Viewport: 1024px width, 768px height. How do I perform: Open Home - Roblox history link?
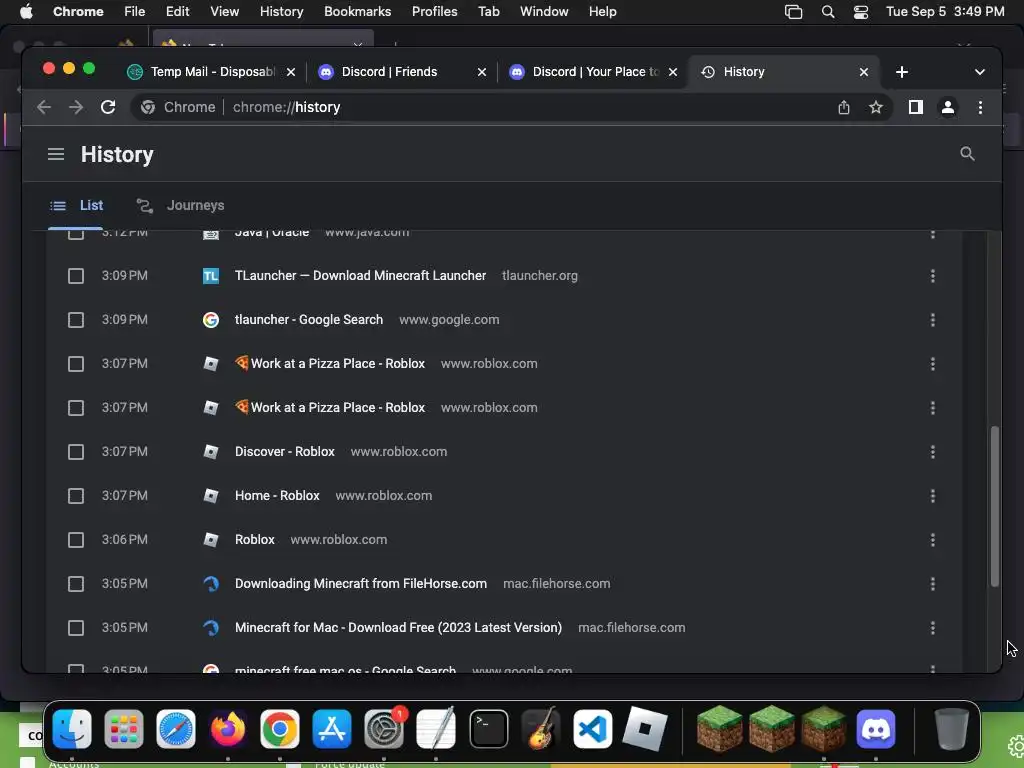277,496
